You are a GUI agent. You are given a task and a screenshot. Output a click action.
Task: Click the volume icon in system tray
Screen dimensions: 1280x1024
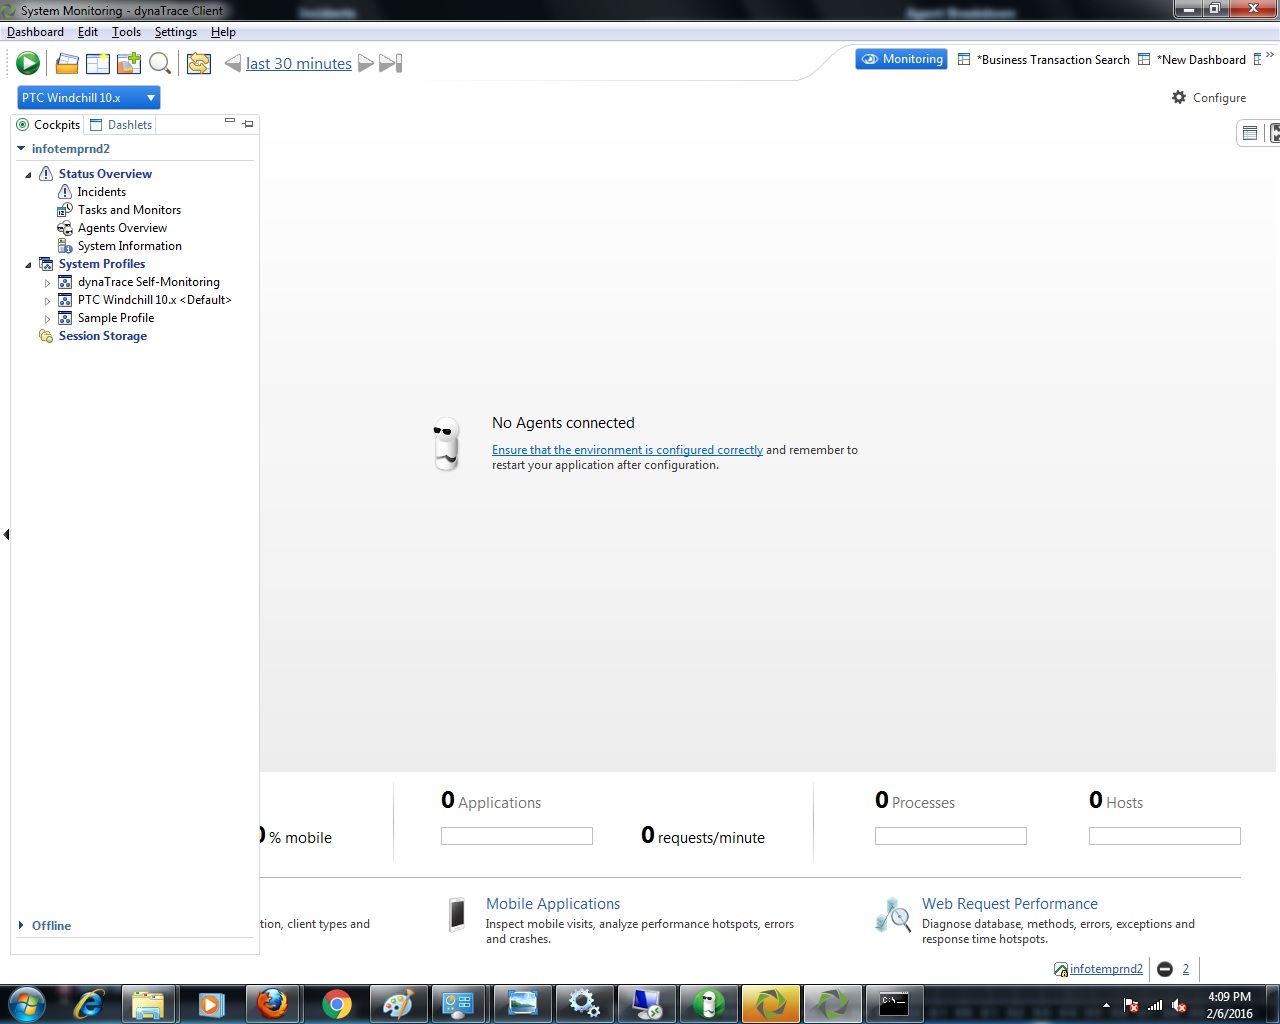[x=1180, y=1005]
